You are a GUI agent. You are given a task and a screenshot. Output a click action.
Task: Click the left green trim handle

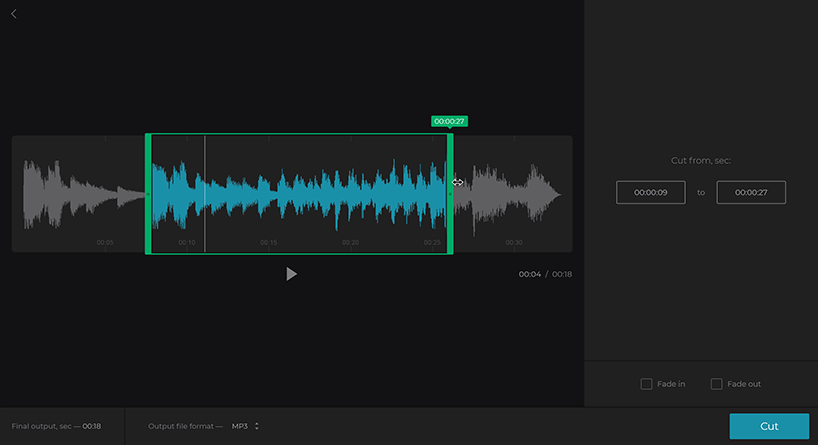point(148,194)
